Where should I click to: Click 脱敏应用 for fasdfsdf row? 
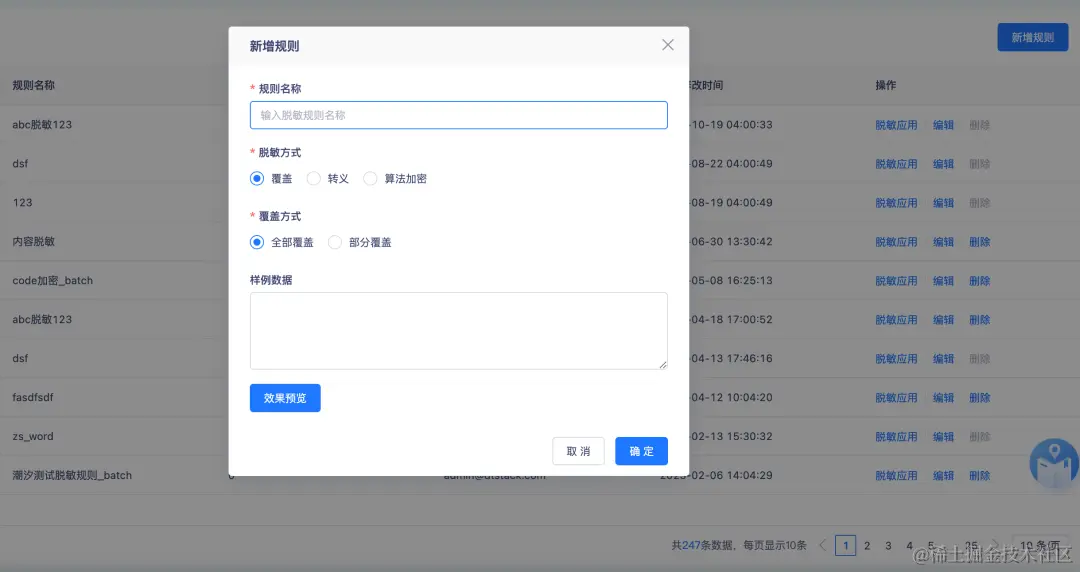click(896, 398)
